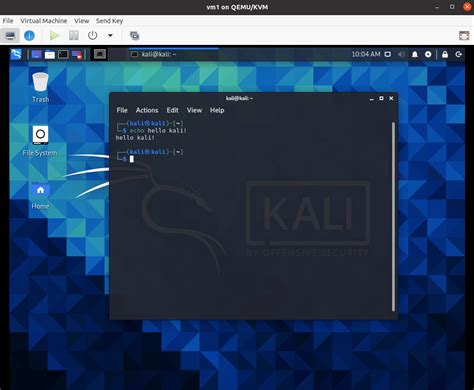Open terminal Edit menu

pos(172,110)
